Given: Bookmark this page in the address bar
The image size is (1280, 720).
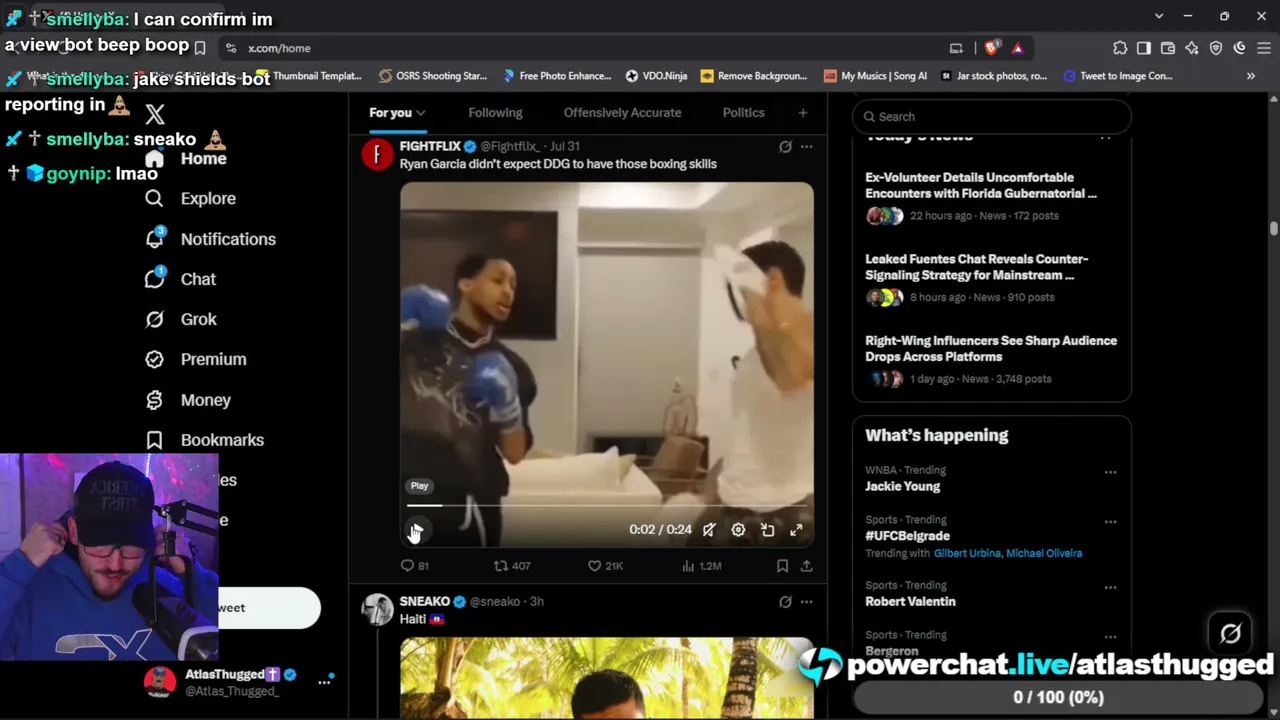Looking at the screenshot, I should (x=200, y=48).
